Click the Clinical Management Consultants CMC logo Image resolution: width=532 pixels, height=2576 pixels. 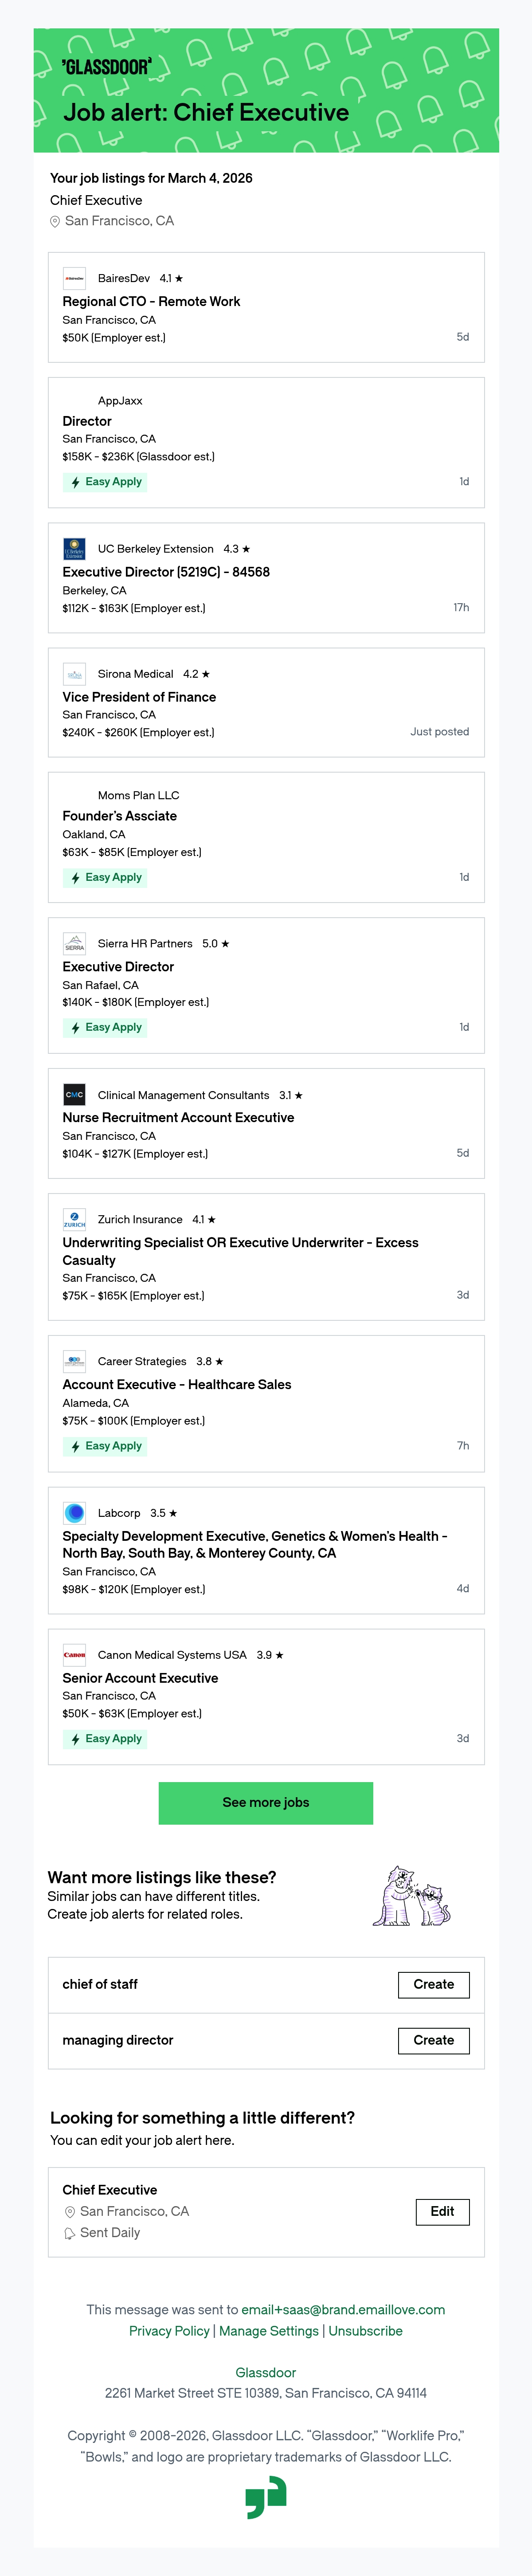click(x=74, y=1095)
